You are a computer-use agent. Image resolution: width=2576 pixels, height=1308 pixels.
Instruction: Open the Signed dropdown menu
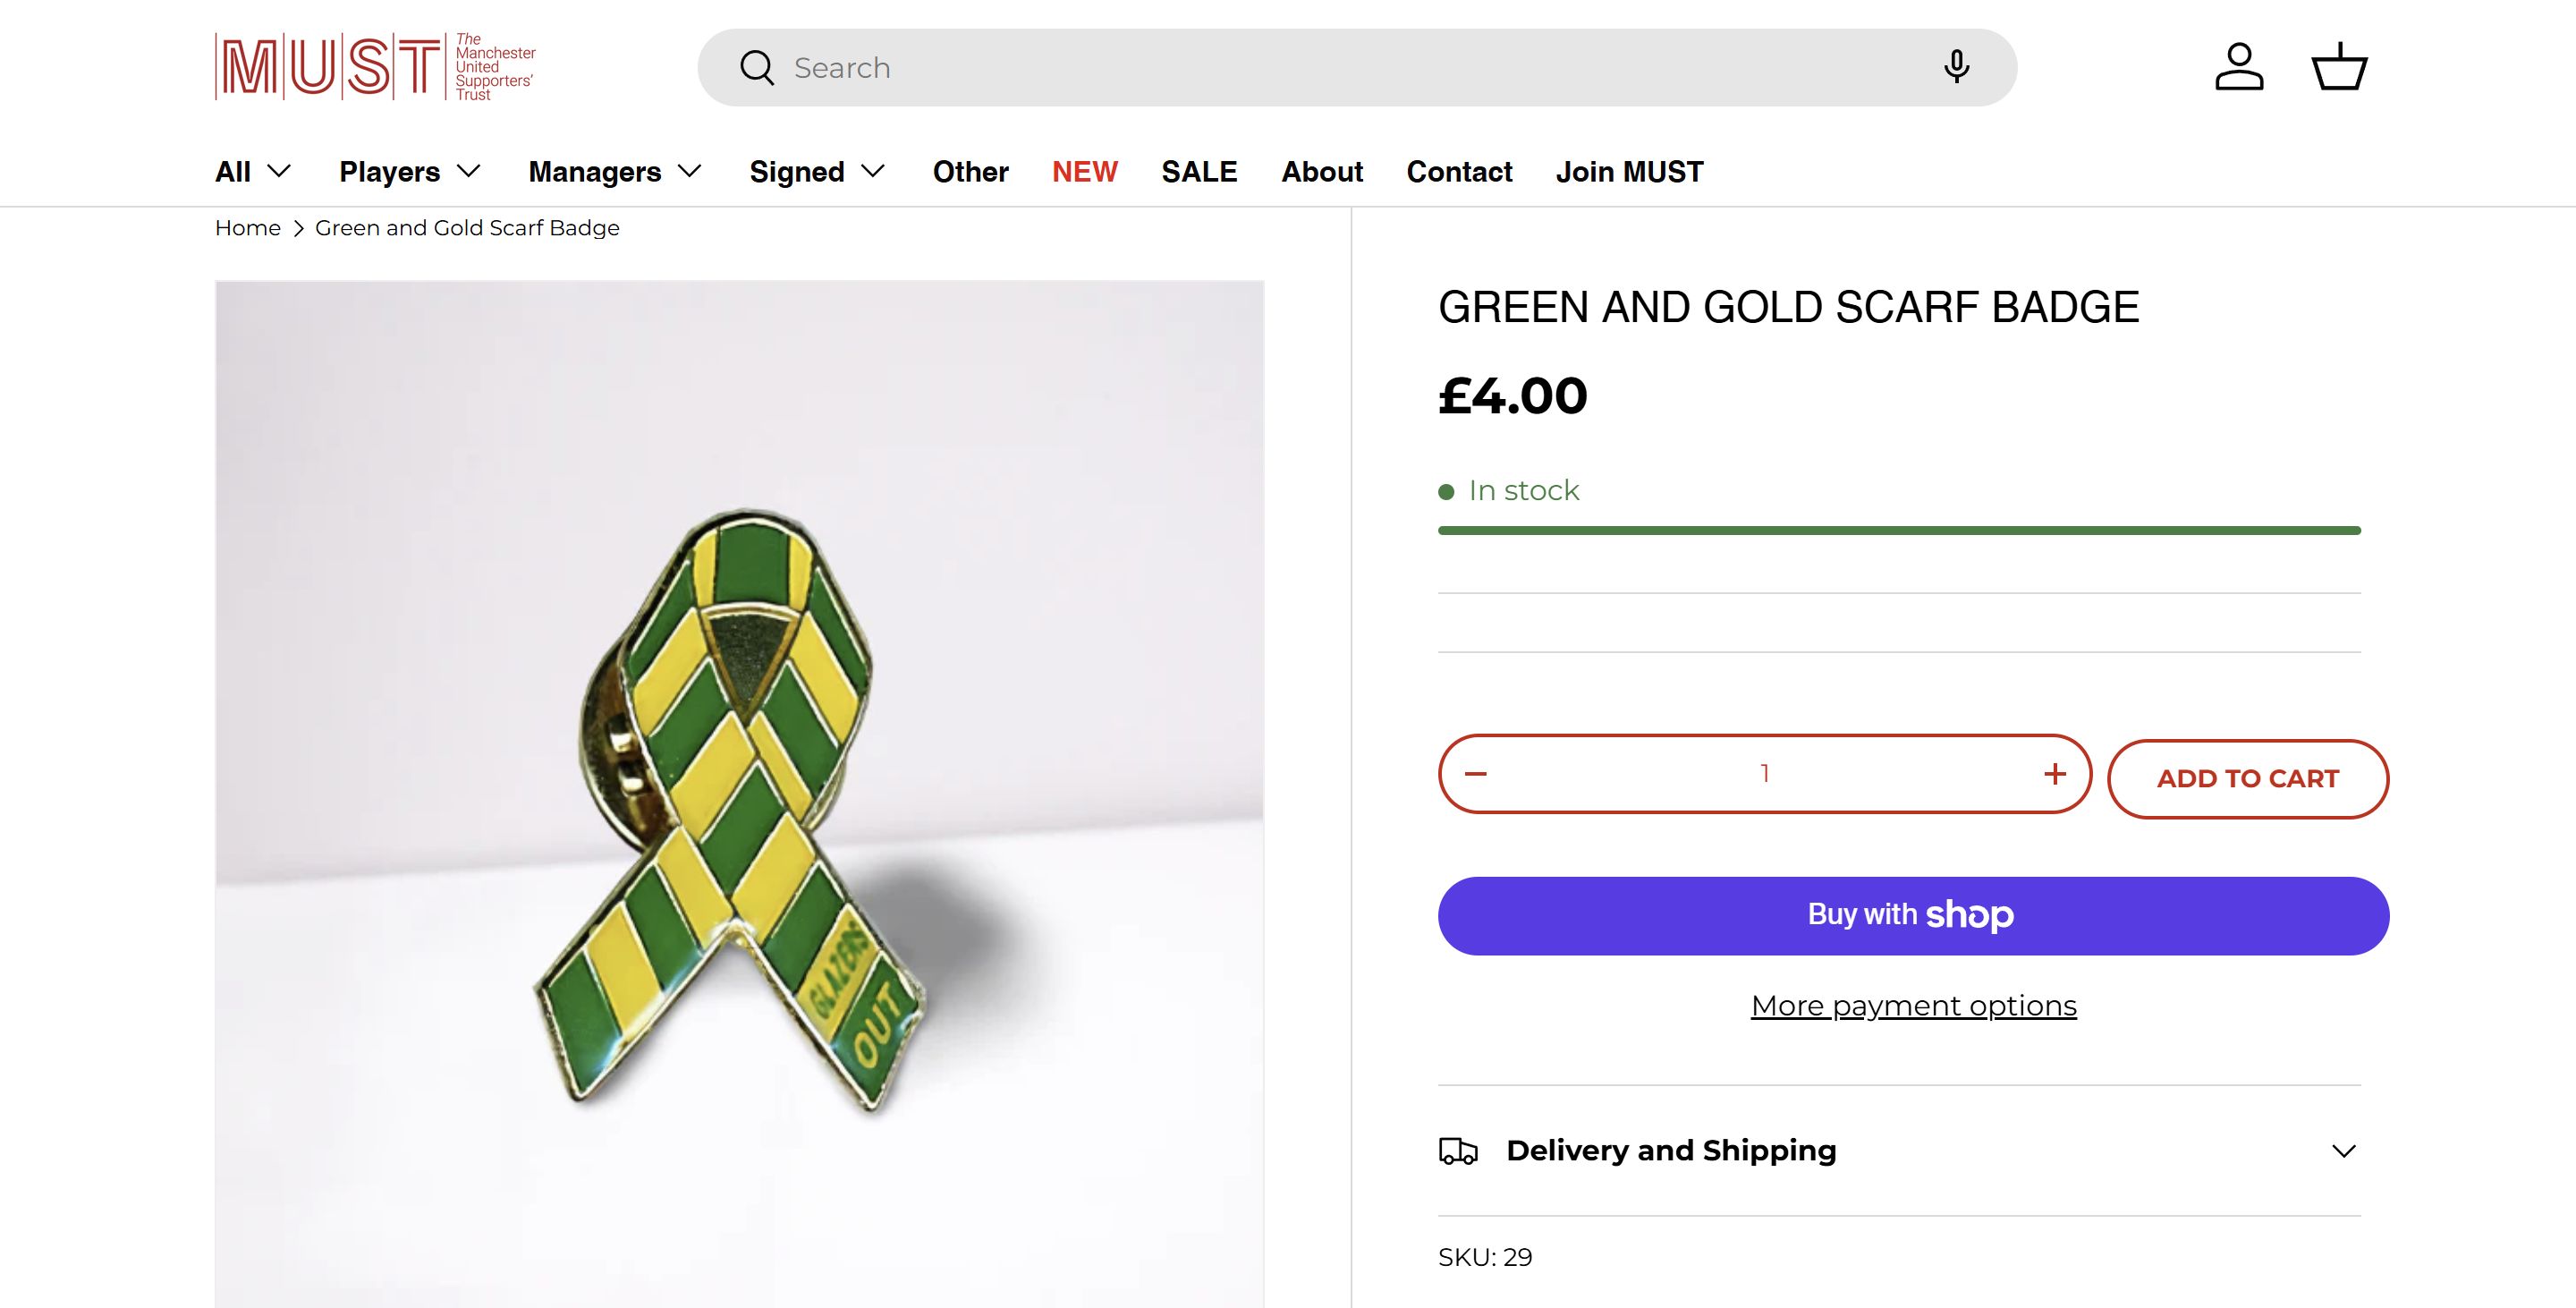pos(817,172)
